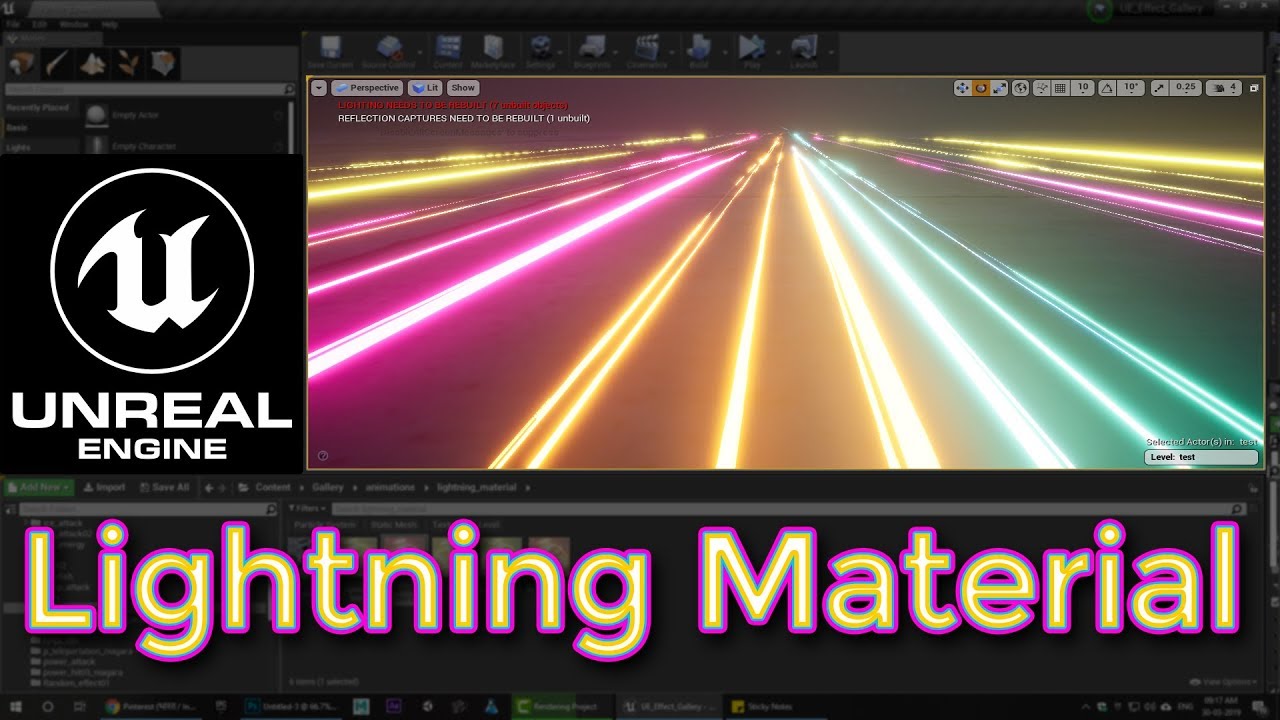Open the Filters dropdown in Content Browser

[x=306, y=509]
